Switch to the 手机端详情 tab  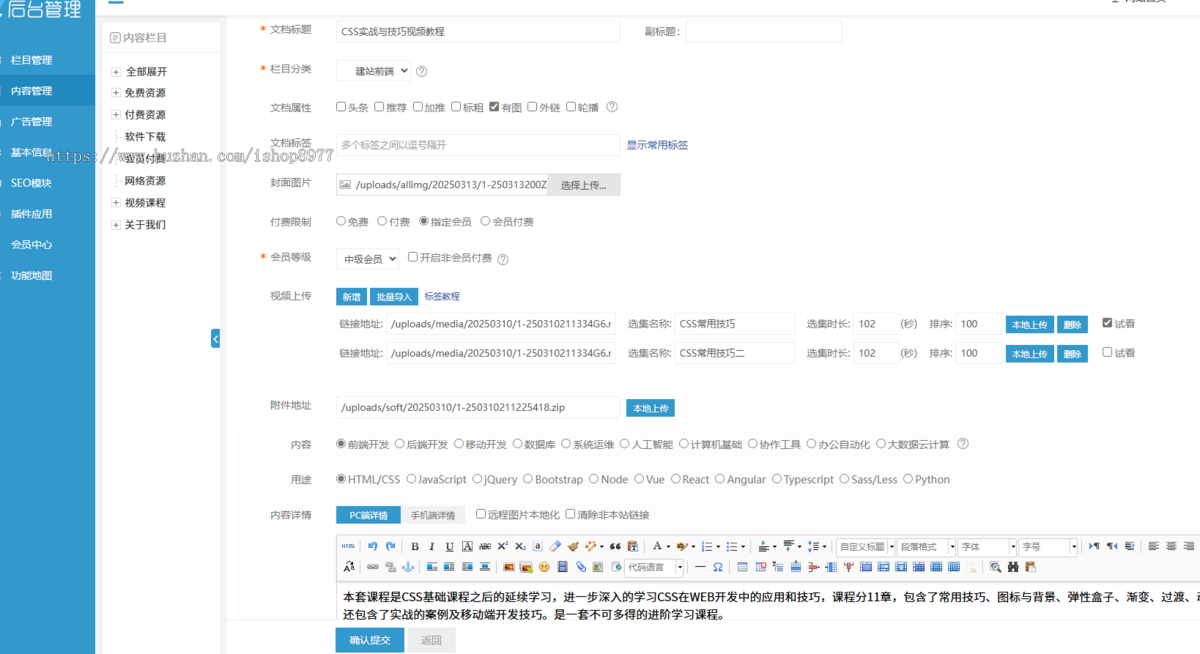click(433, 515)
